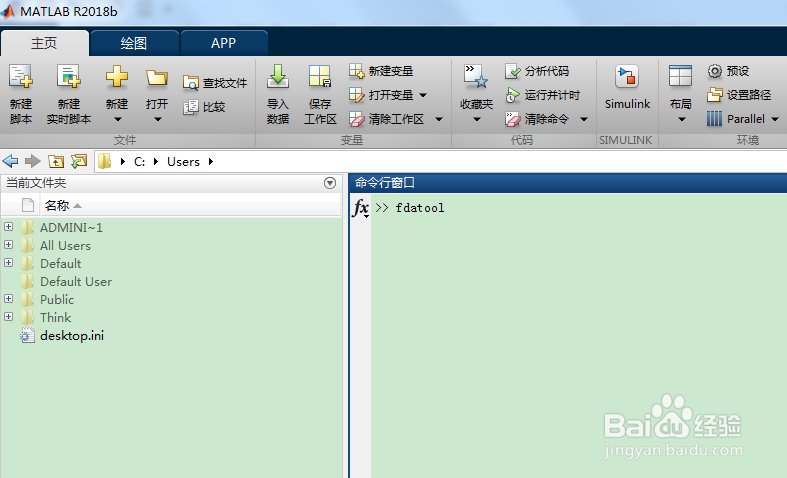Select the Think folder row
787x478 pixels.
click(172, 318)
